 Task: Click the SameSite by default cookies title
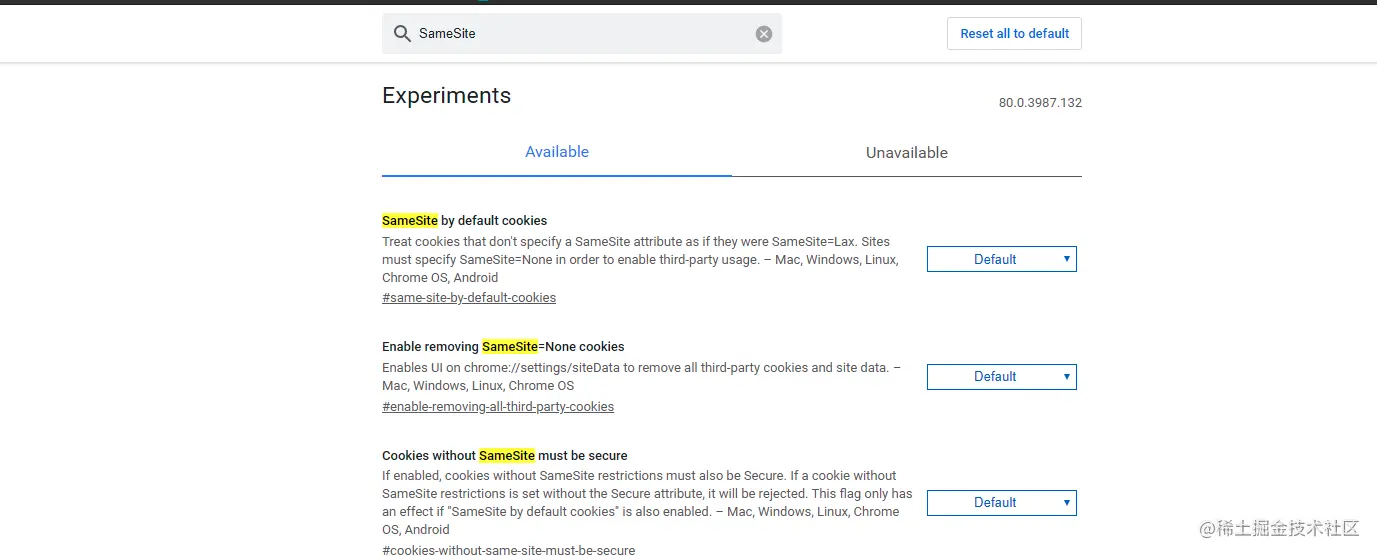[465, 220]
